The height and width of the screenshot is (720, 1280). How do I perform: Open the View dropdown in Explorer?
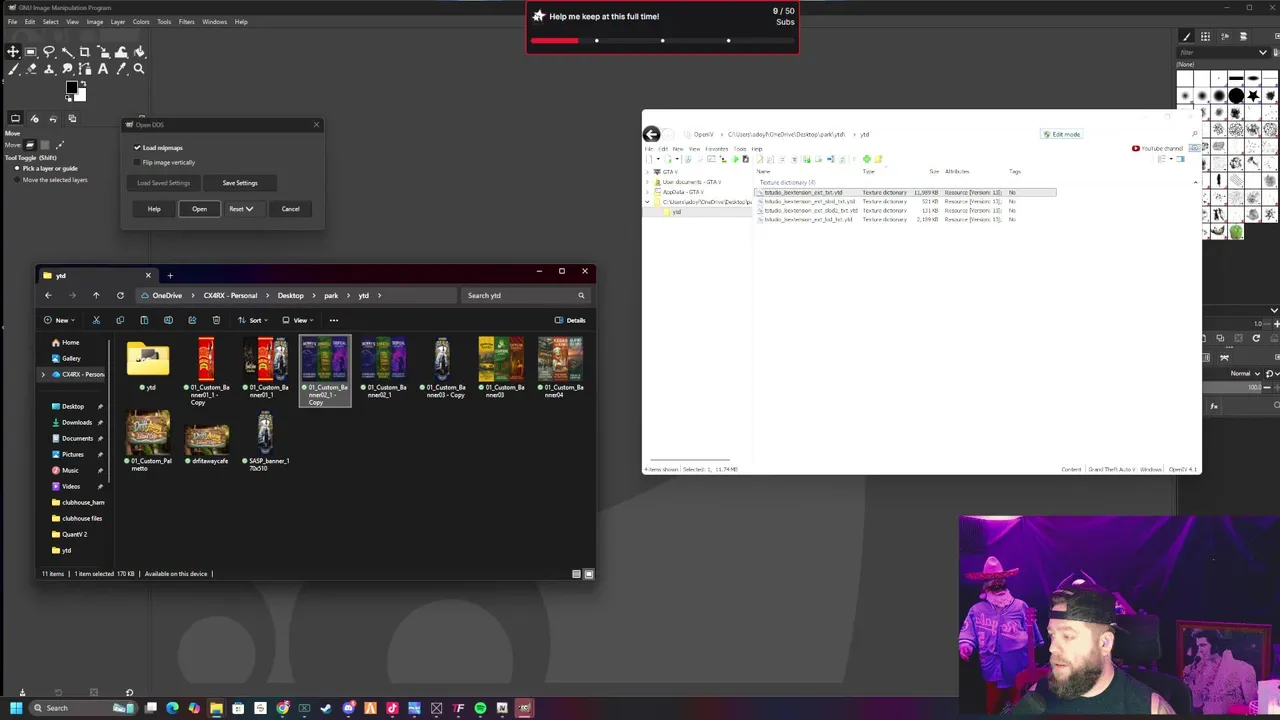pos(298,320)
